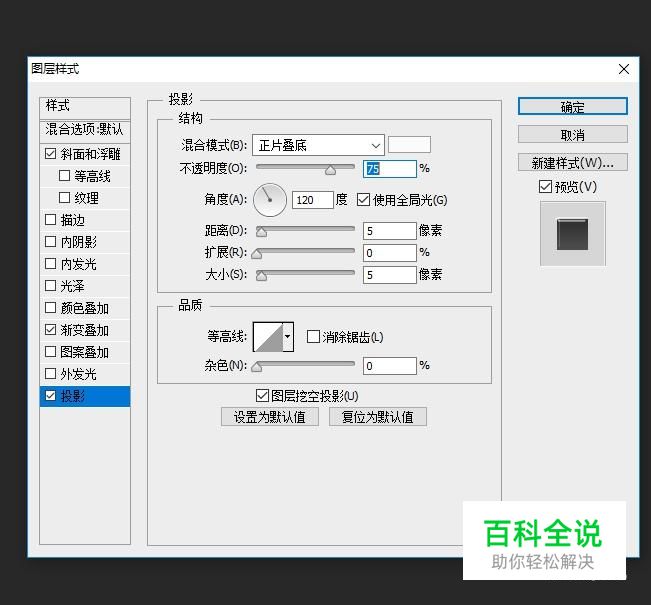Toggle the 斜面和浮雕 checkbox

pyautogui.click(x=50, y=154)
